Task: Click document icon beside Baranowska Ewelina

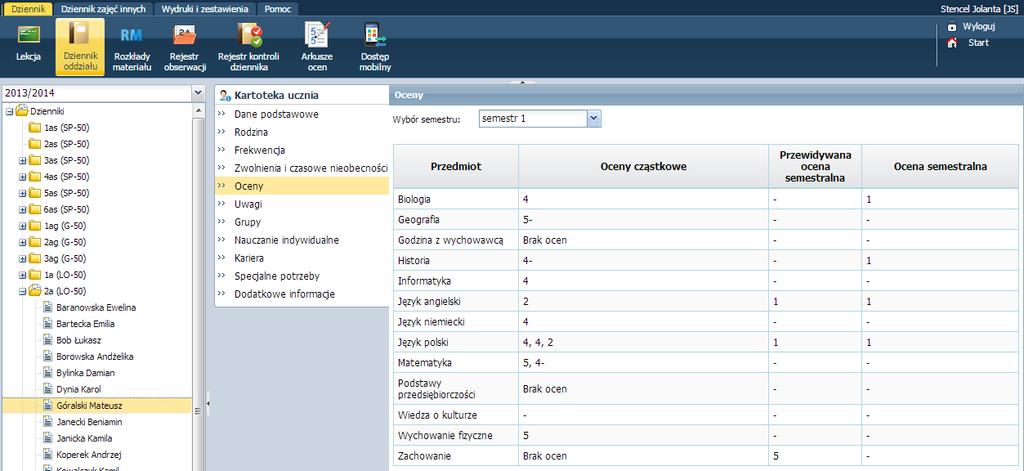Action: [x=48, y=307]
